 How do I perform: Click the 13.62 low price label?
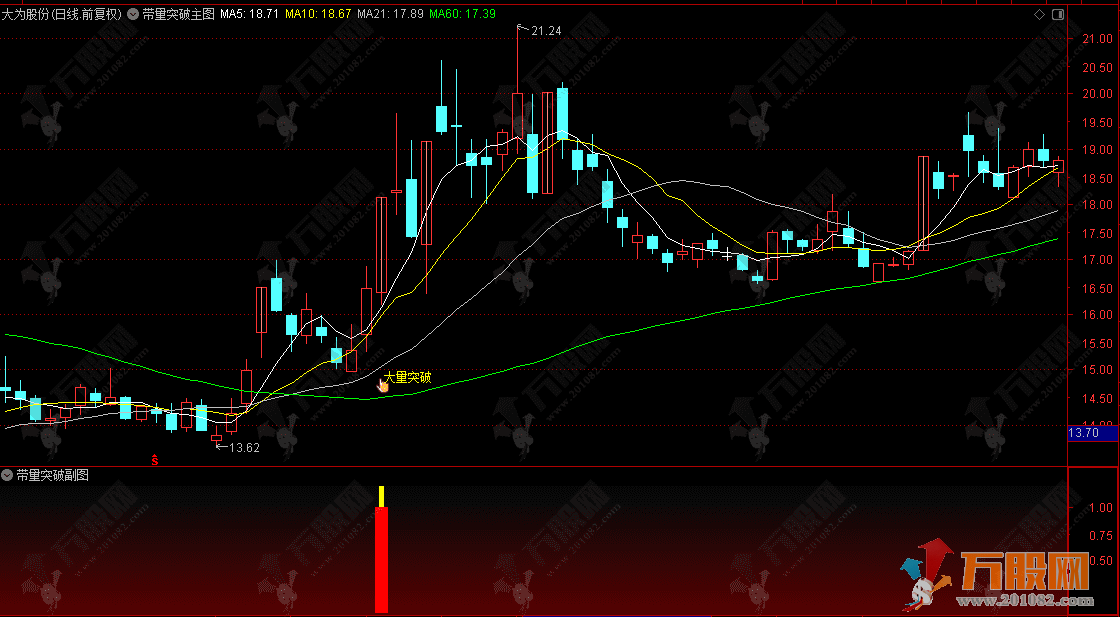point(244,448)
